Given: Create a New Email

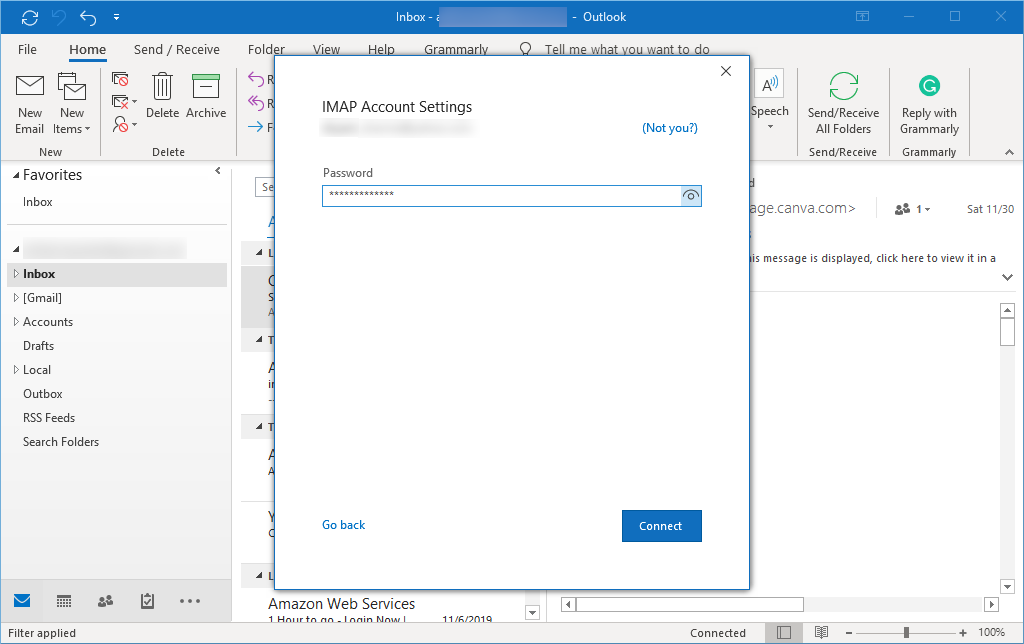Looking at the screenshot, I should click(29, 104).
